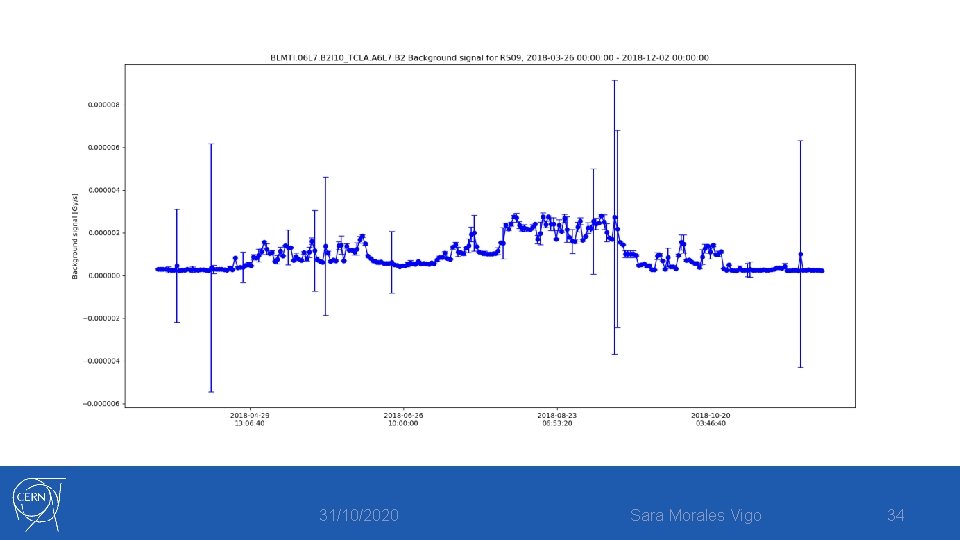
Task: Click the y-axis label Background signal [Gy/s]
Action: click(x=75, y=236)
